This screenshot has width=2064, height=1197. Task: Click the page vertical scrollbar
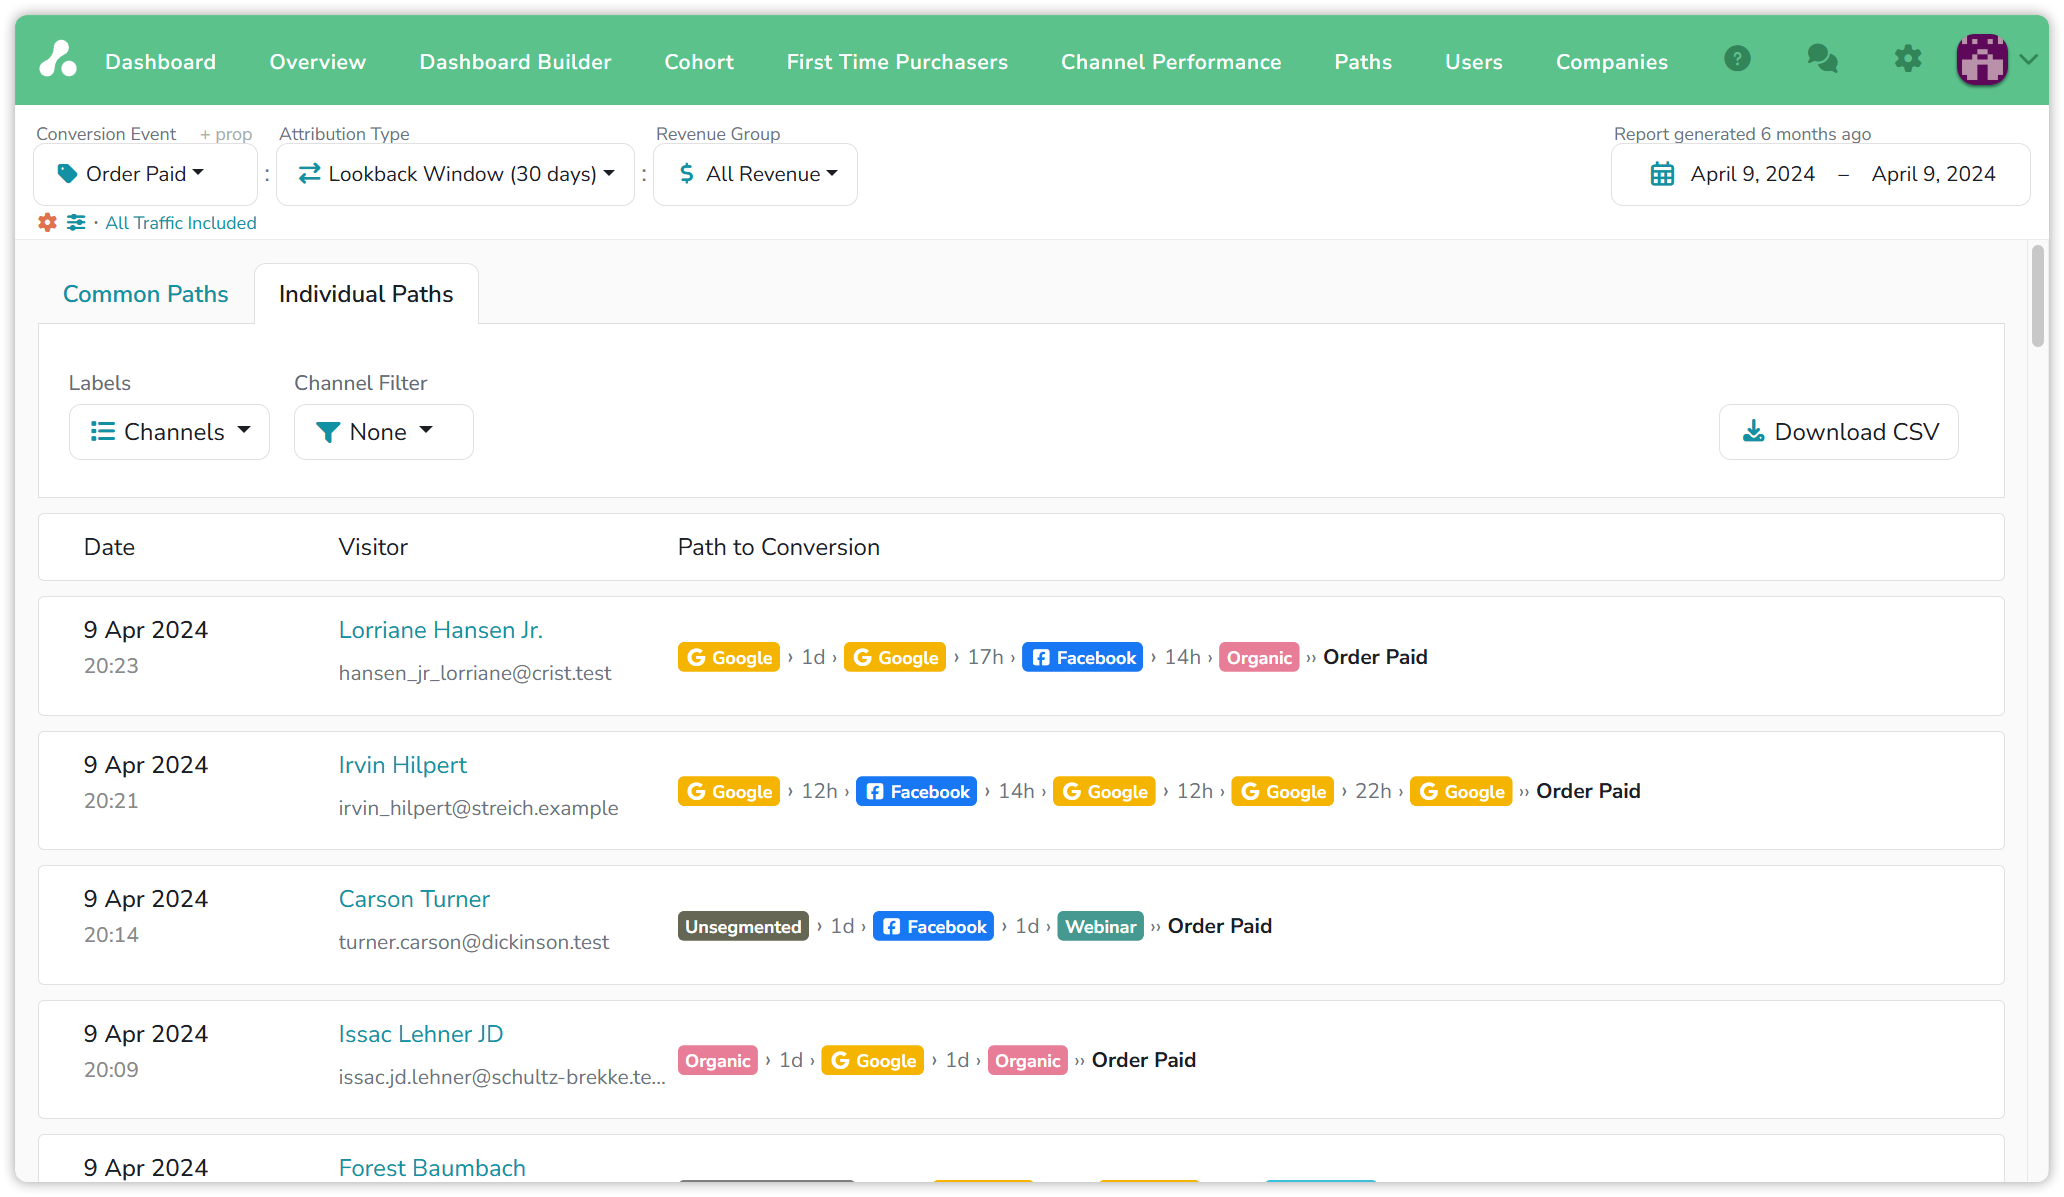[x=2038, y=296]
